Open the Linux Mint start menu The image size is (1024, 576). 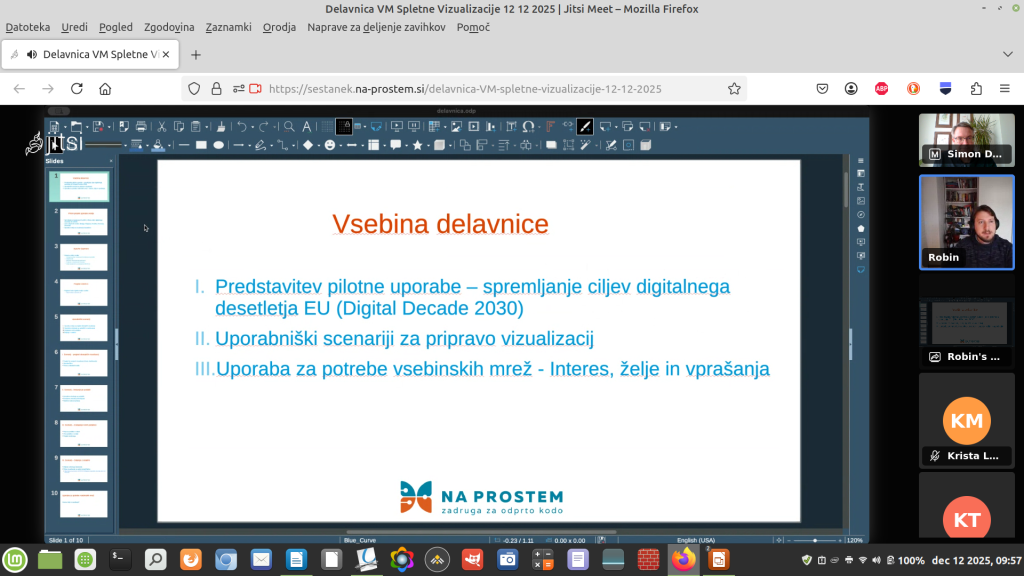(x=15, y=559)
